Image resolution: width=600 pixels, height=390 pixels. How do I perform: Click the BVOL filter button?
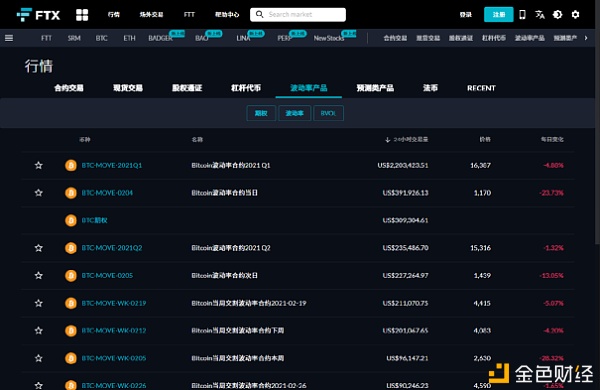click(328, 113)
